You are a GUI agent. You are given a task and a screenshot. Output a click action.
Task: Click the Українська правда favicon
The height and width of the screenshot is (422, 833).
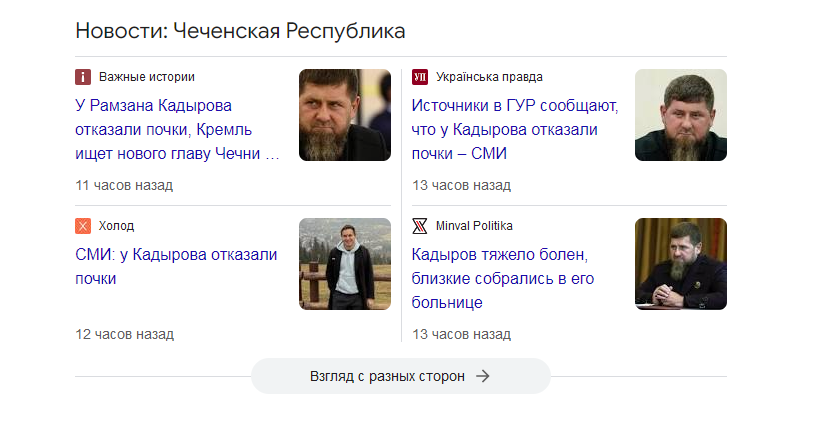(x=420, y=77)
